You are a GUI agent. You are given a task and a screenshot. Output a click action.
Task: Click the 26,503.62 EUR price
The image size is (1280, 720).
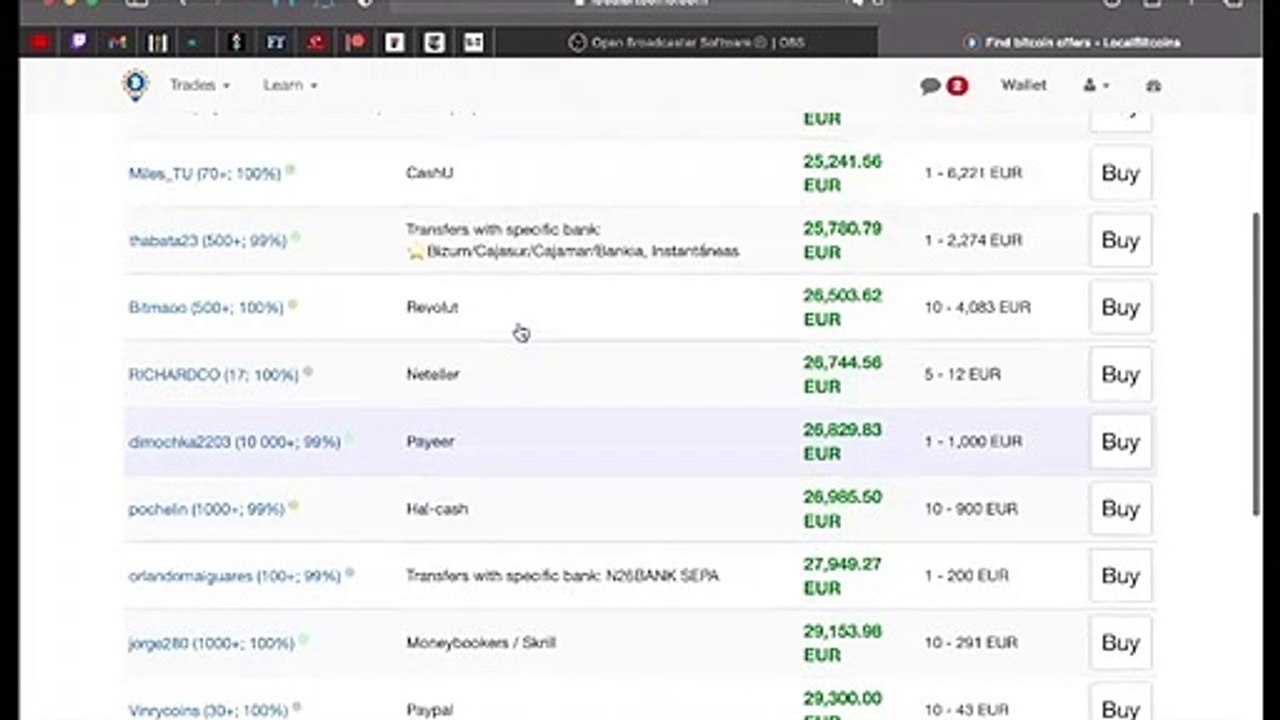842,307
